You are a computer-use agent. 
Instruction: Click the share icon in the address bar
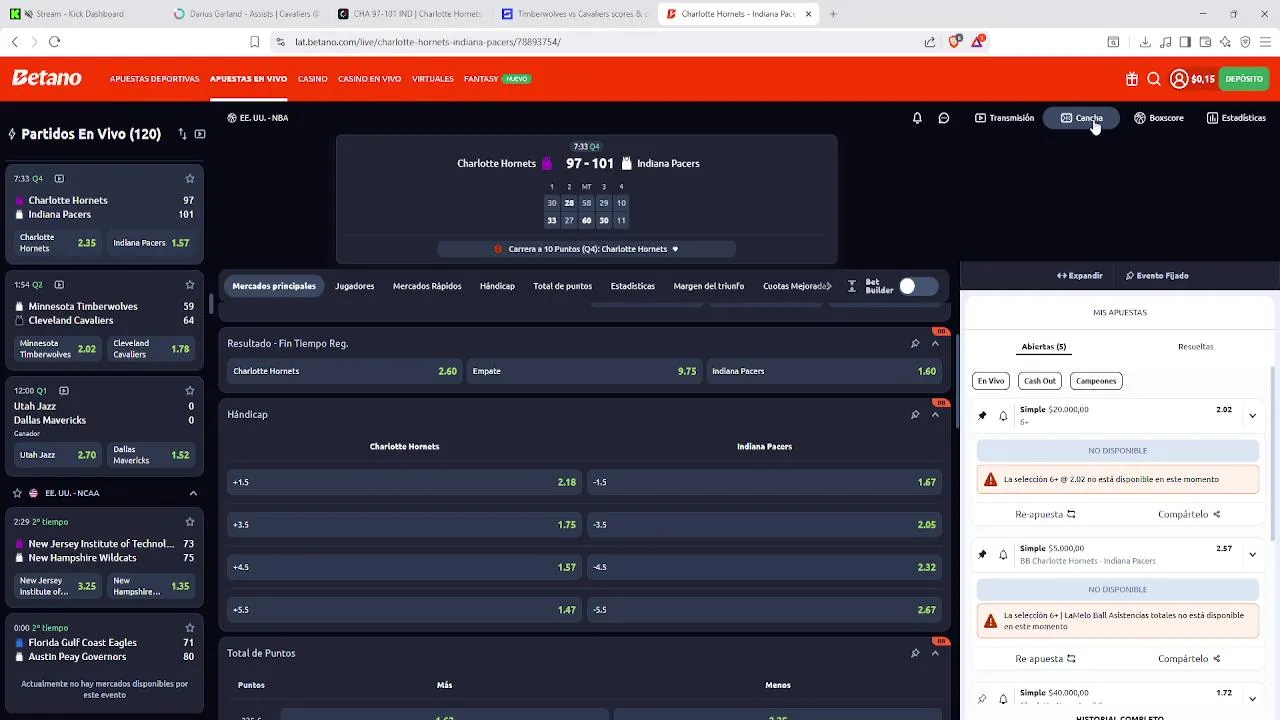click(x=930, y=42)
